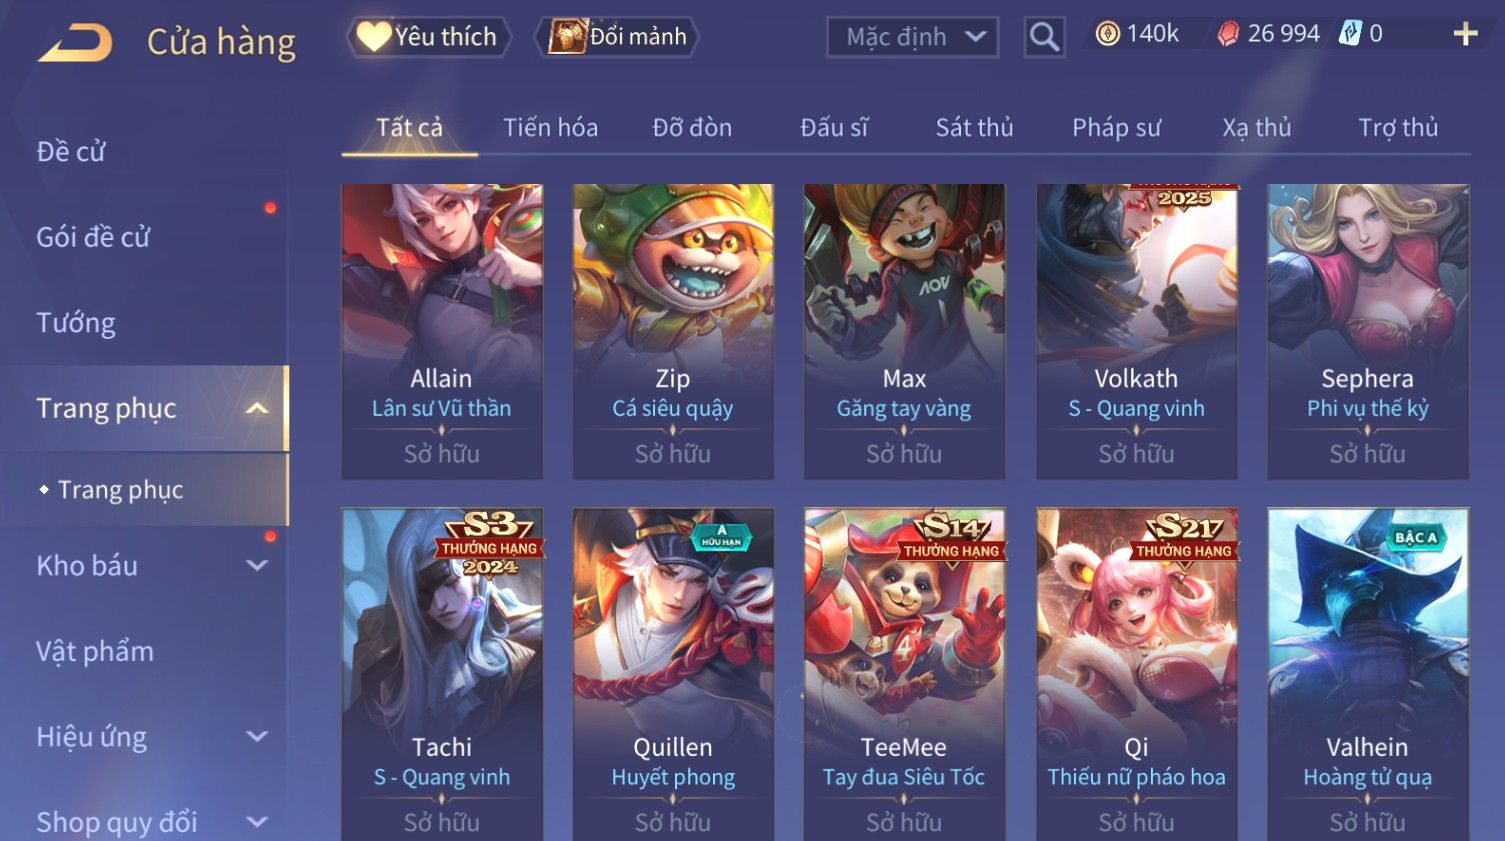Select the Tiến hóa tab
Image resolution: width=1505 pixels, height=841 pixels.
pyautogui.click(x=550, y=127)
